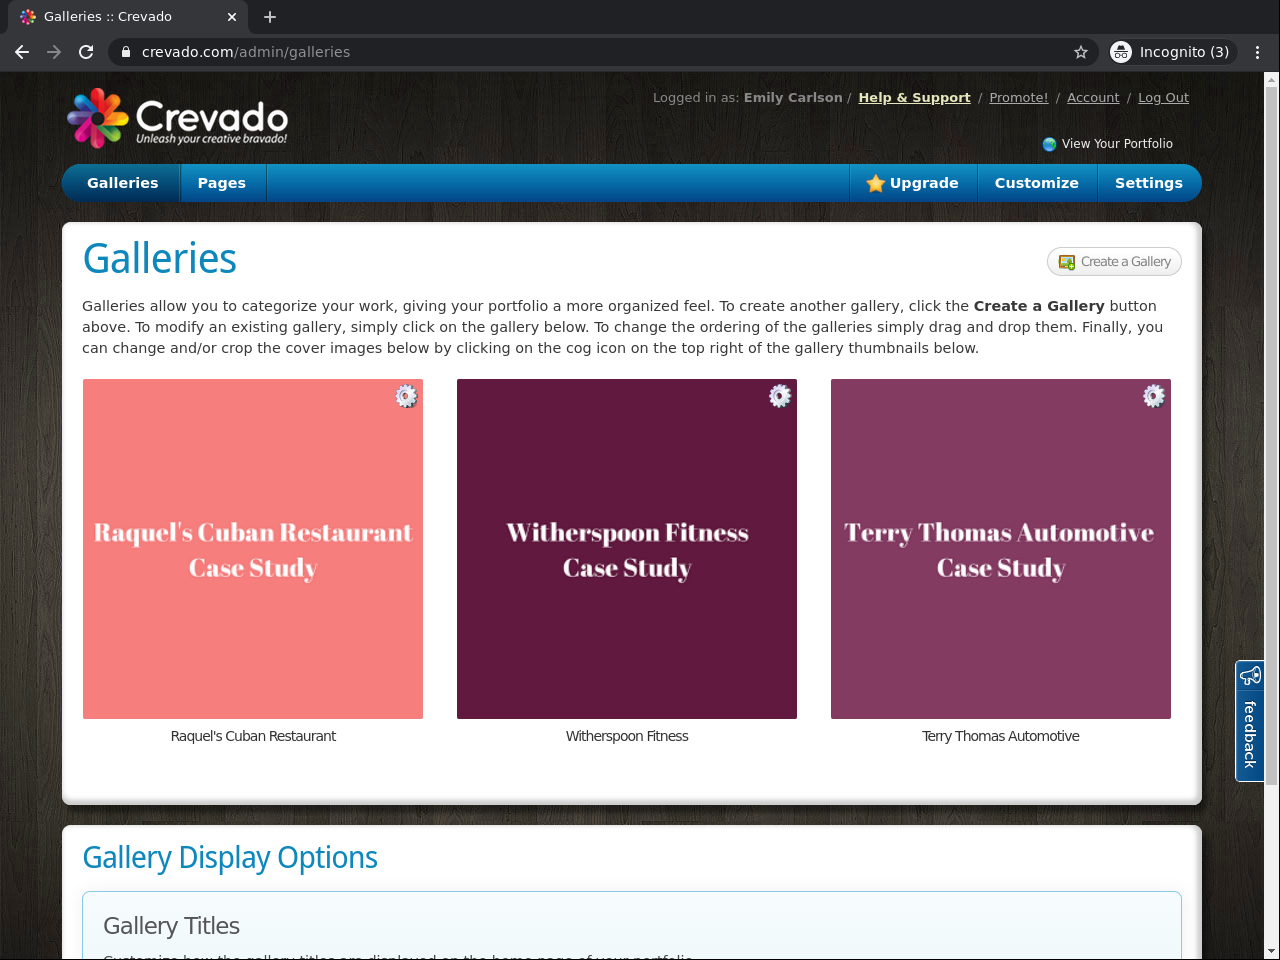
Task: Click the Promote! link
Action: [x=1019, y=98]
